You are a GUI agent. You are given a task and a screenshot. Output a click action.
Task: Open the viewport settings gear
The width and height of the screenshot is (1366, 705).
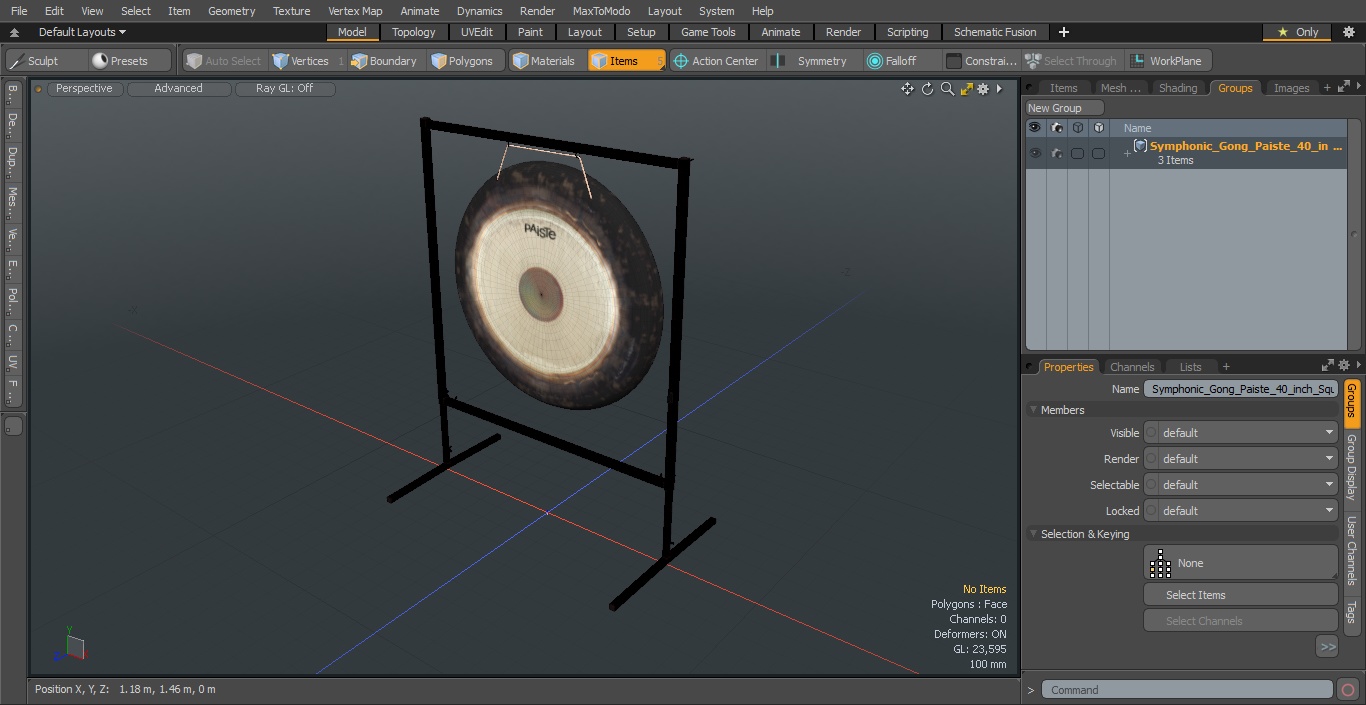983,89
